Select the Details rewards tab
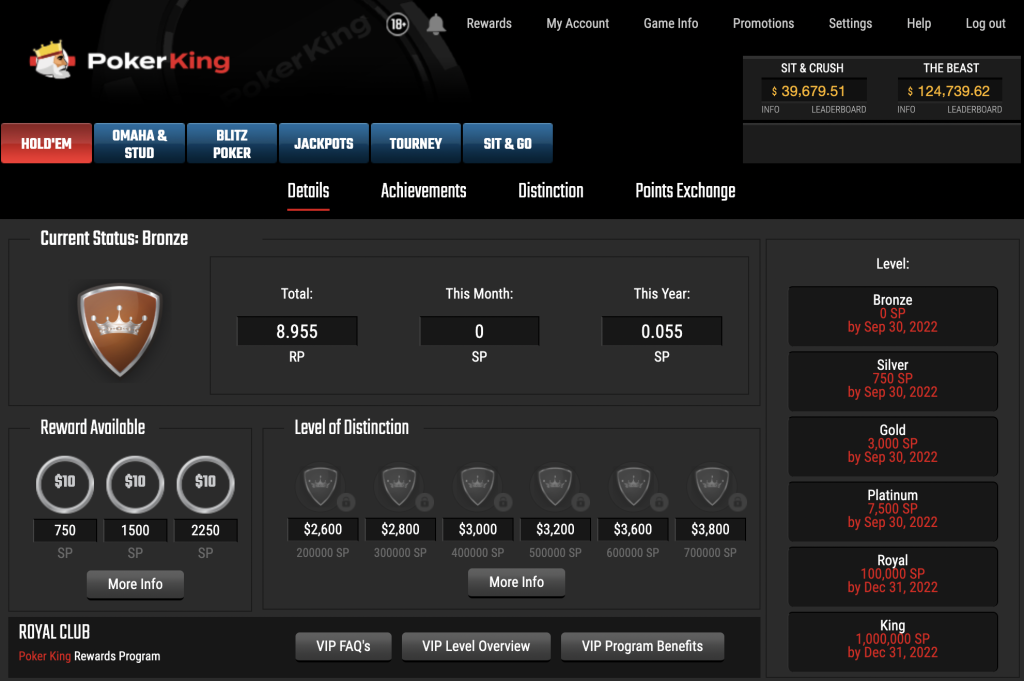The image size is (1024, 681). click(x=308, y=191)
